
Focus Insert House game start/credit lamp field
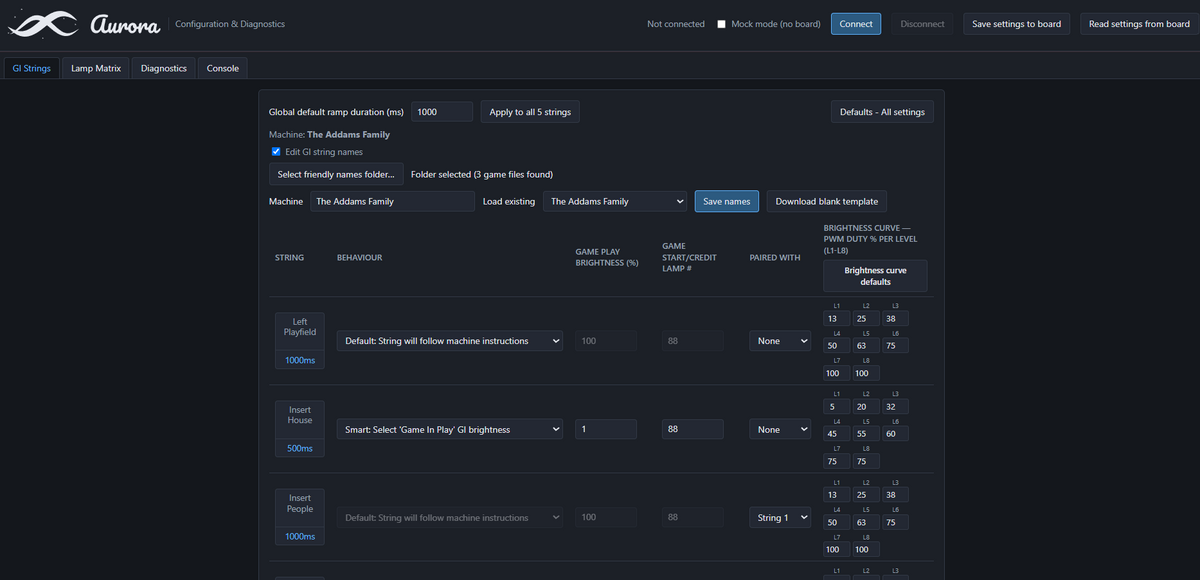tap(693, 429)
